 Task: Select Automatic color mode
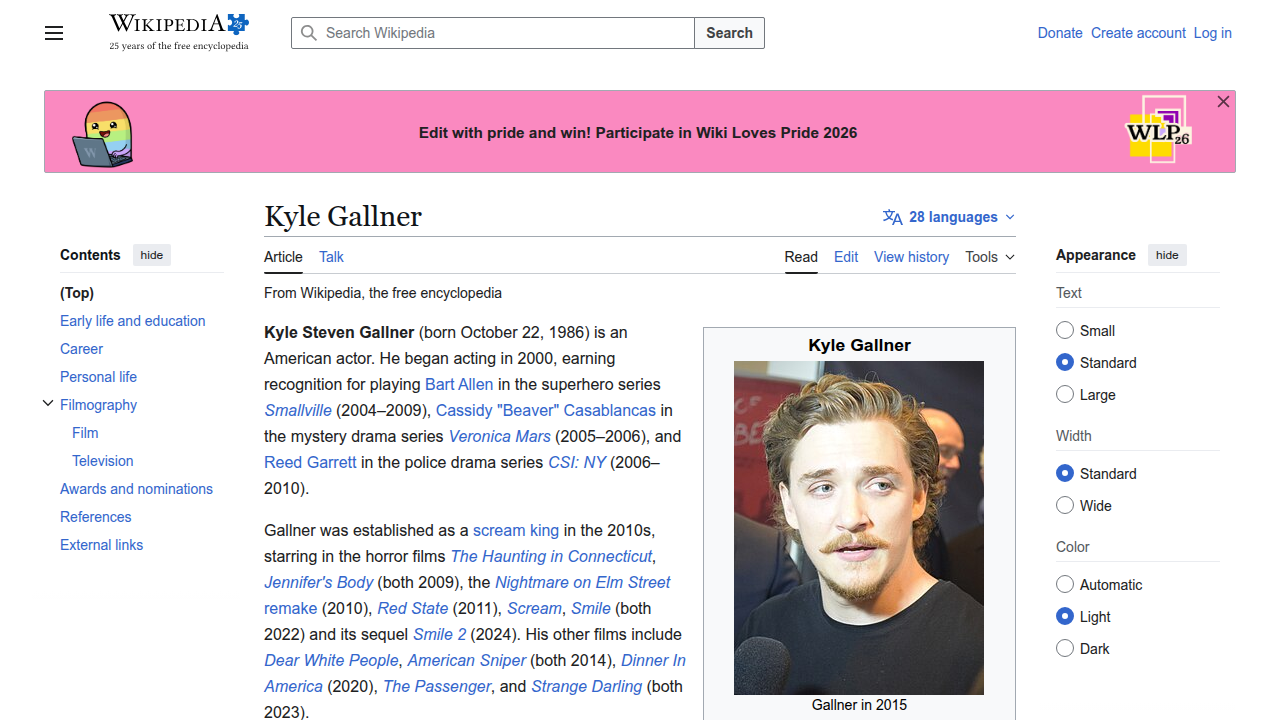(1065, 584)
